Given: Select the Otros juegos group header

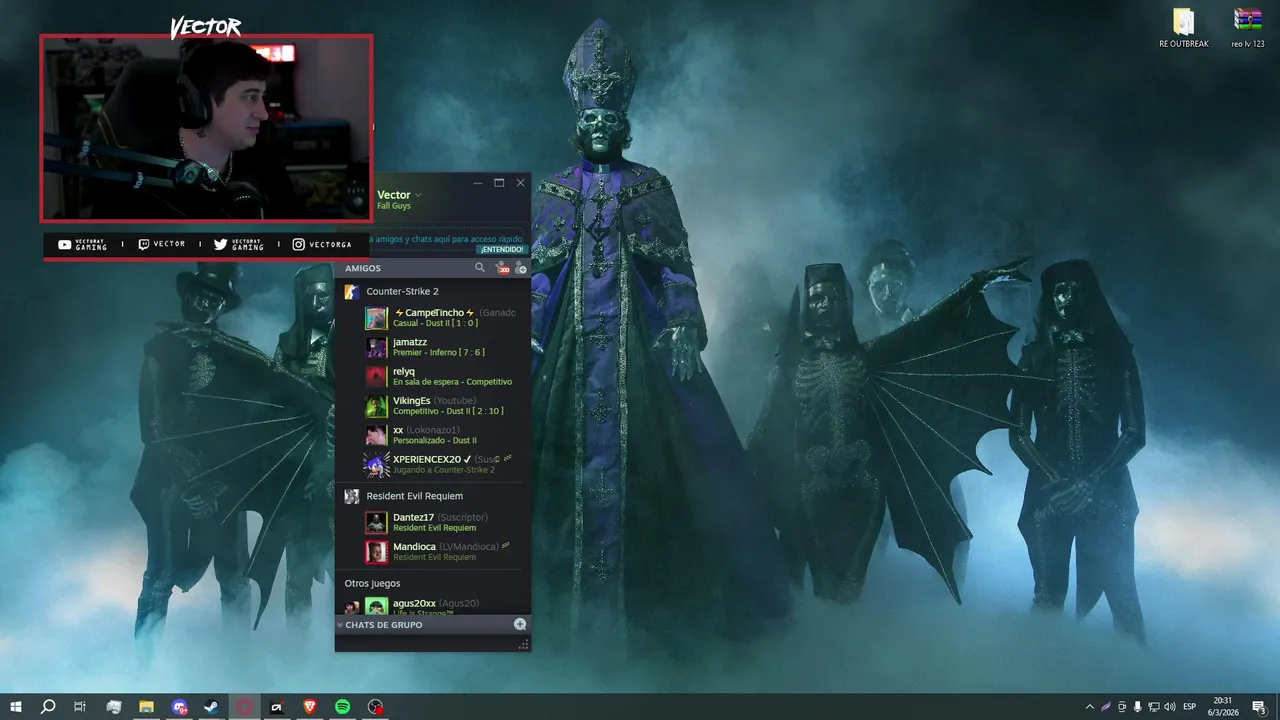Looking at the screenshot, I should (372, 583).
